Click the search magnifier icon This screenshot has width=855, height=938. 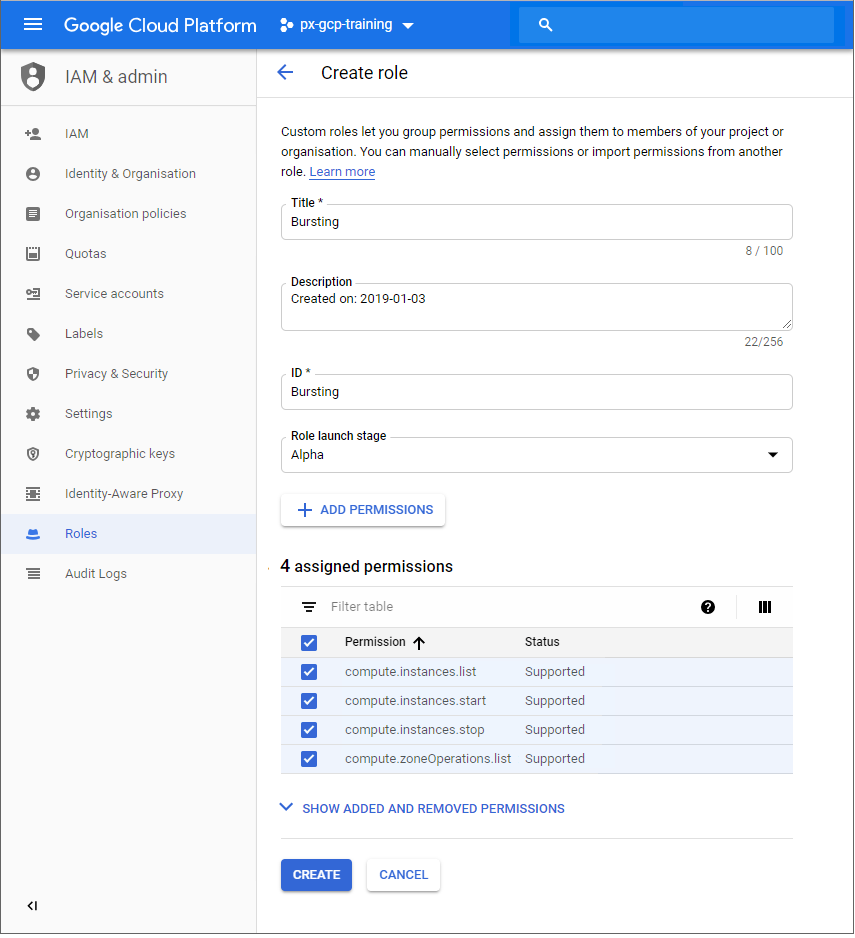[545, 25]
